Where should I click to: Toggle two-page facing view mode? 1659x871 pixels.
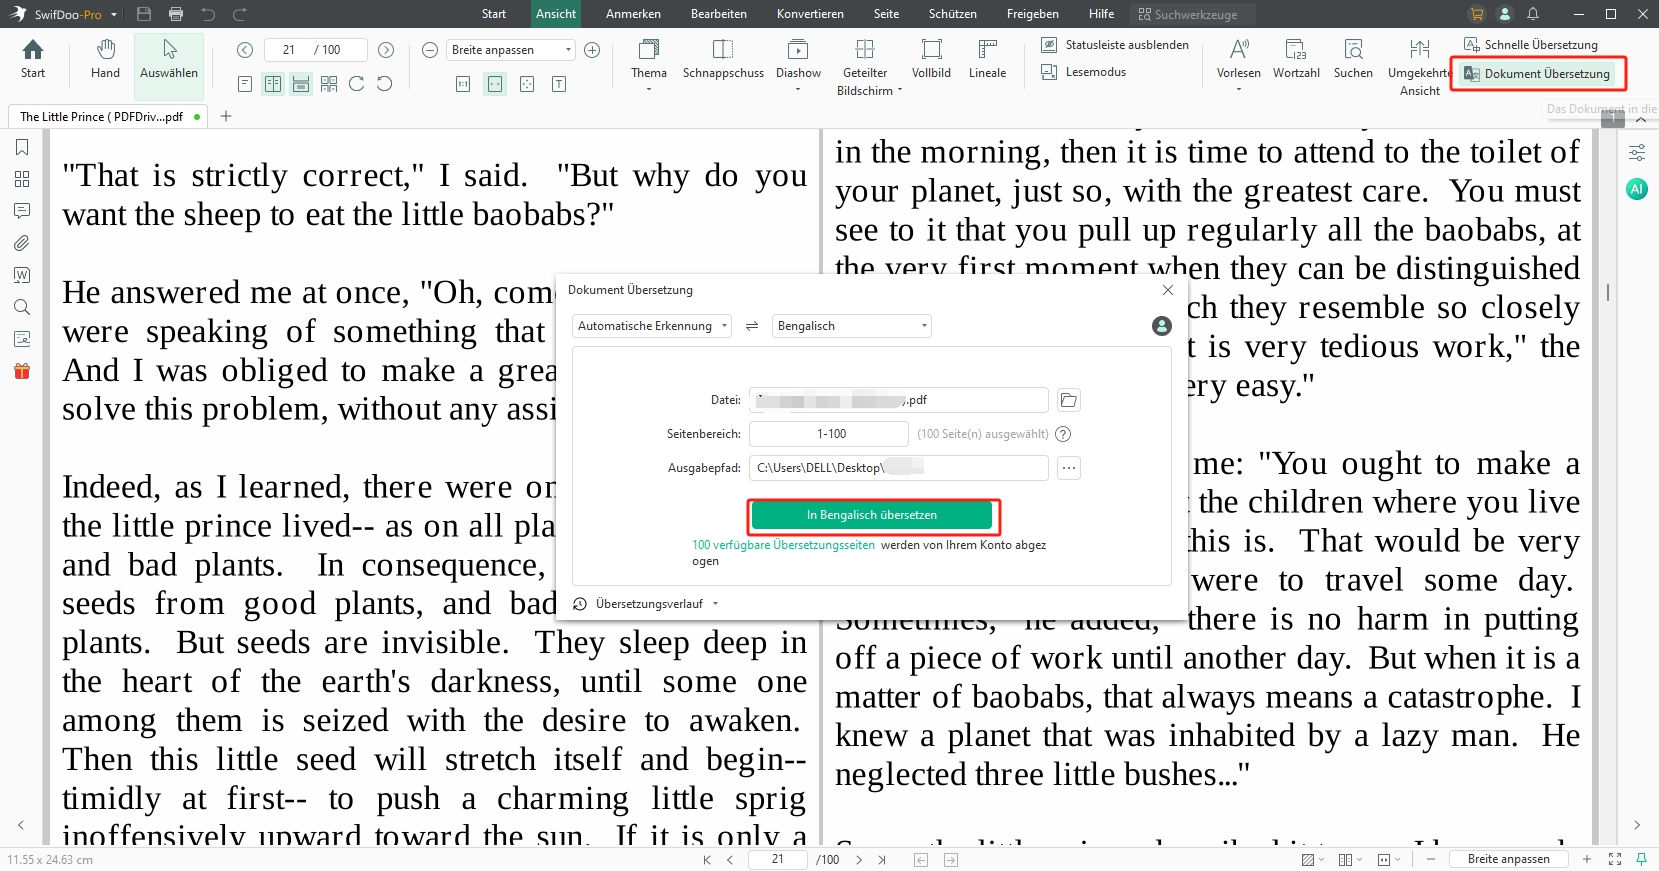[x=273, y=84]
